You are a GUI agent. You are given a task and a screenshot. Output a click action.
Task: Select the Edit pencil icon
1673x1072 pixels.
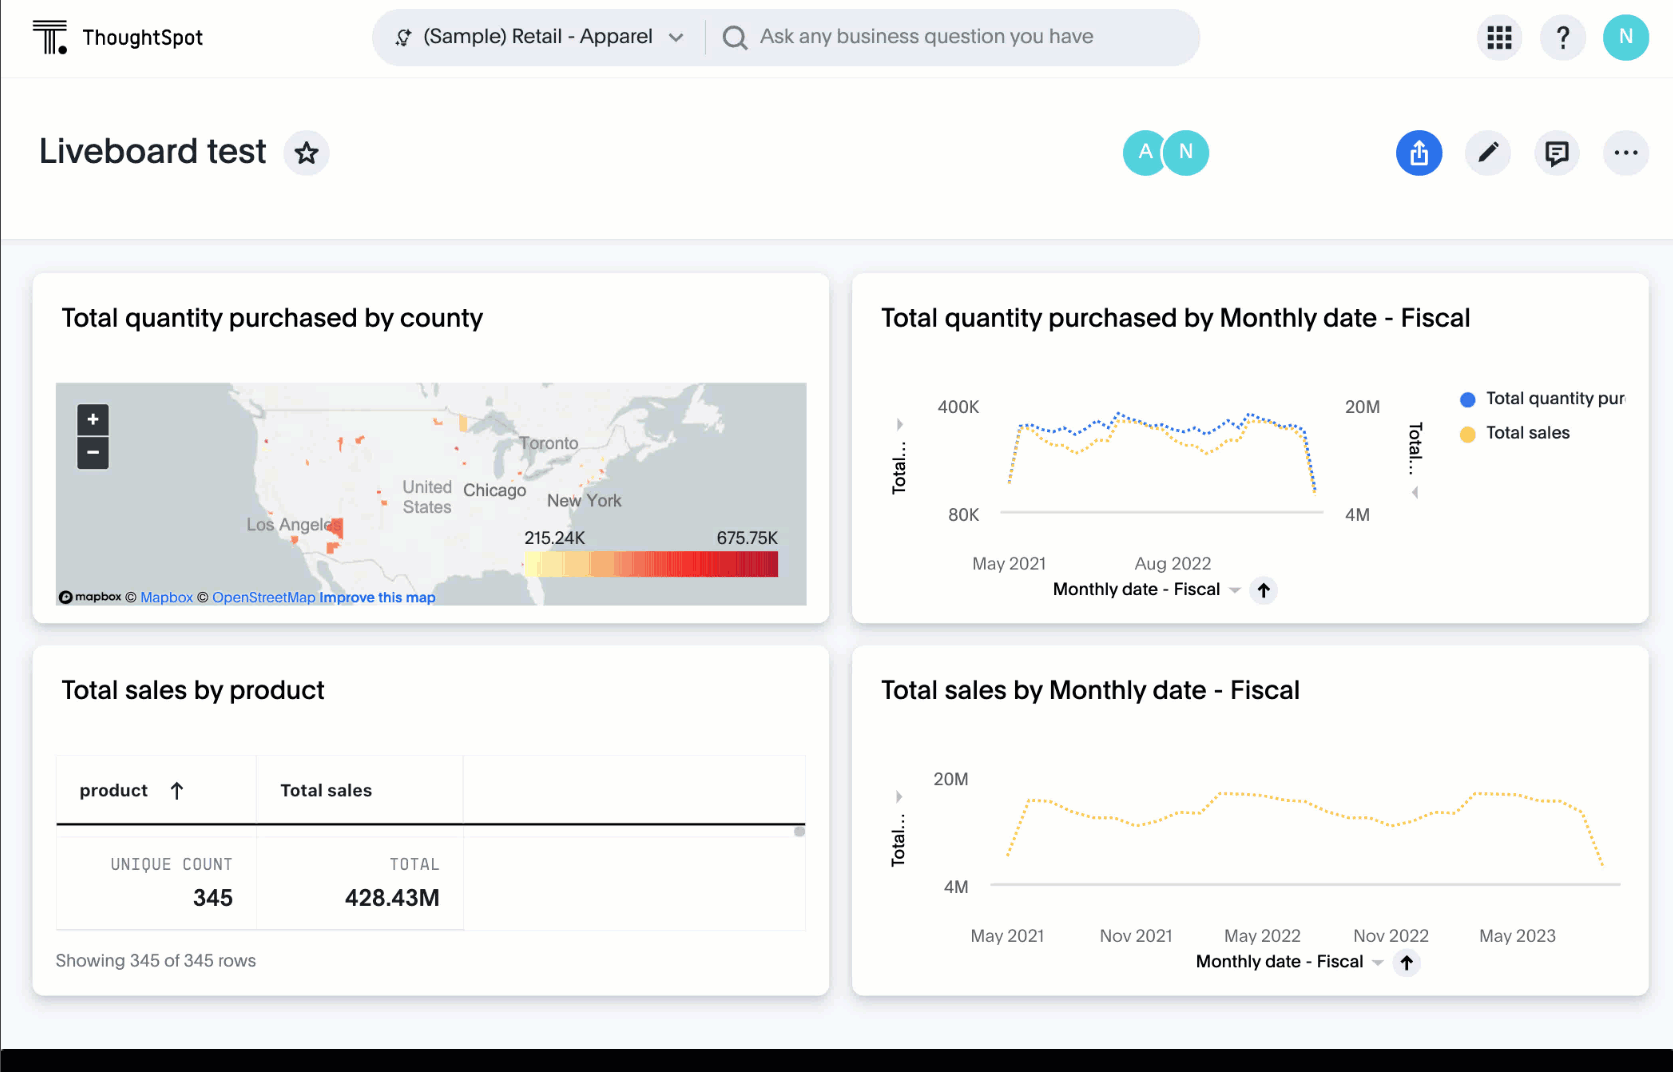point(1488,153)
